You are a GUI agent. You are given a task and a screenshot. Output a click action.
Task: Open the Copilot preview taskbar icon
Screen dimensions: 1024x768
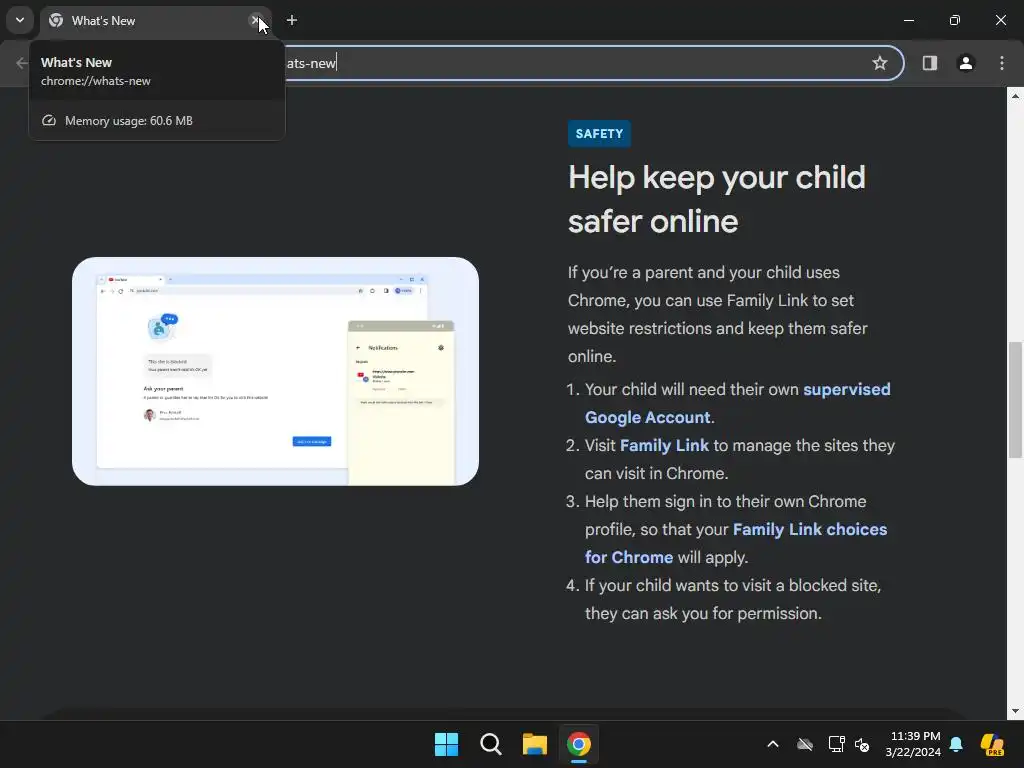992,744
